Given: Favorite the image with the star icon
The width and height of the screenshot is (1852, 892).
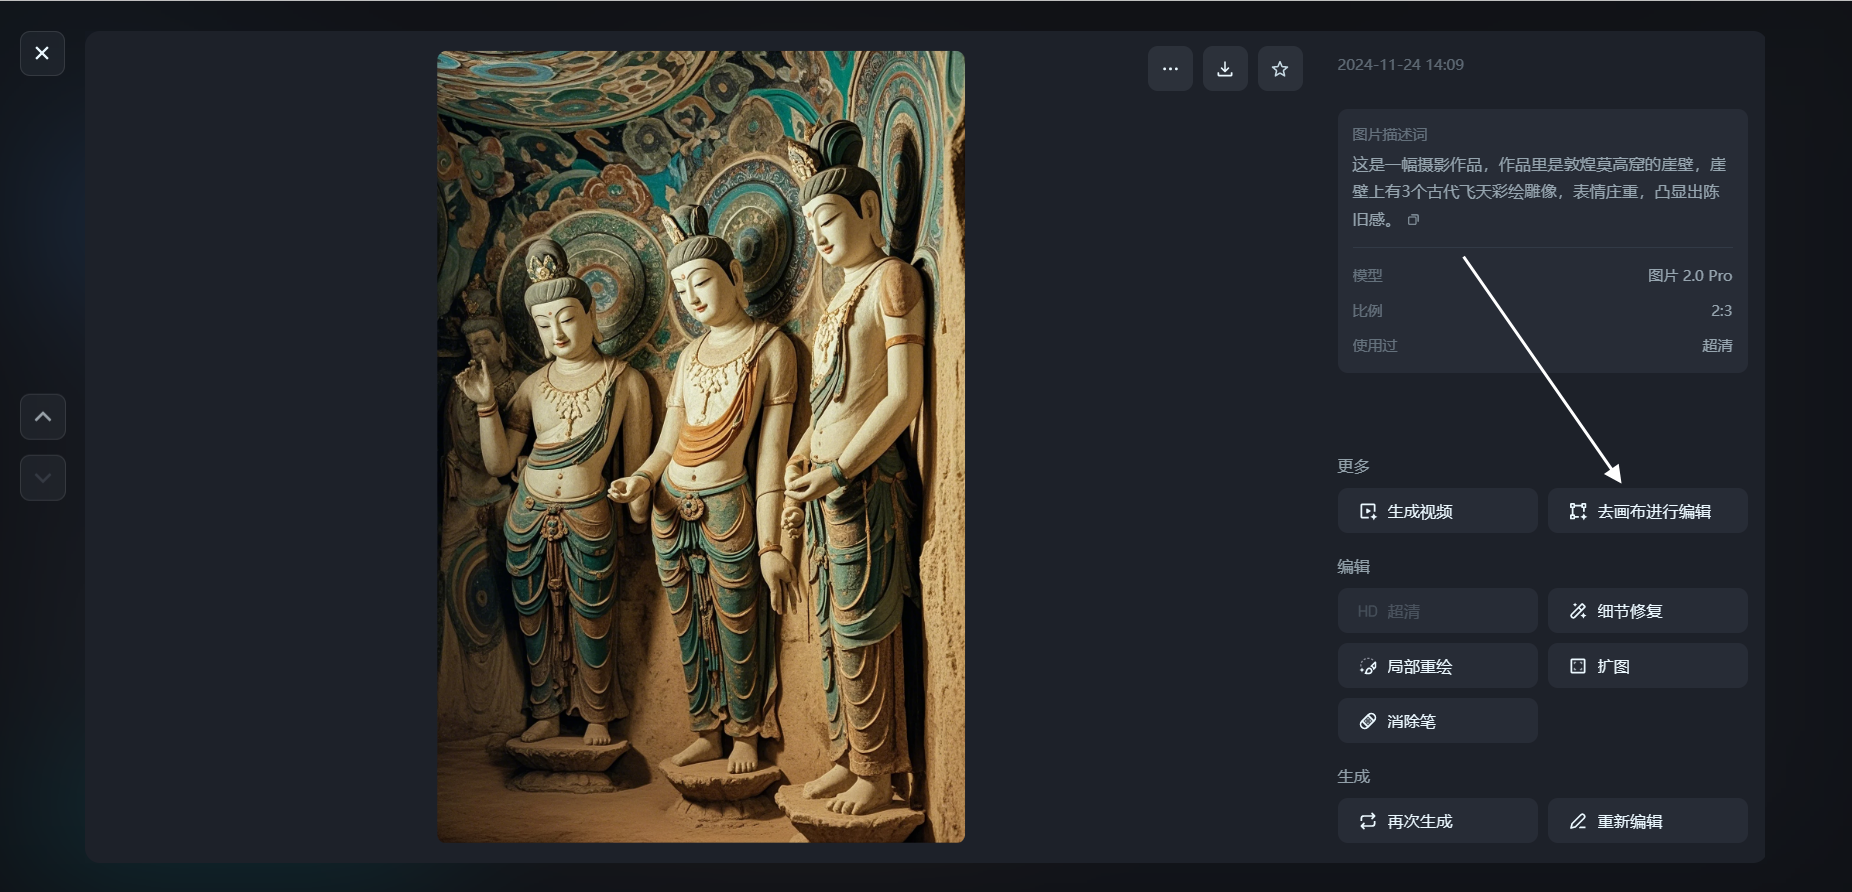Looking at the screenshot, I should 1280,69.
